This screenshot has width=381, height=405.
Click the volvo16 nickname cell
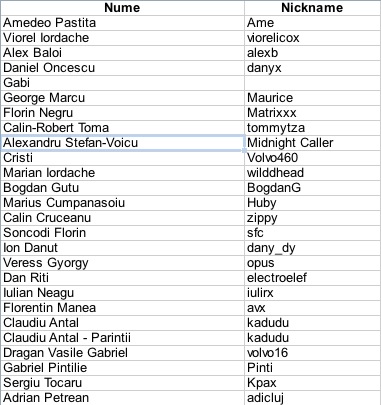pyautogui.click(x=312, y=353)
